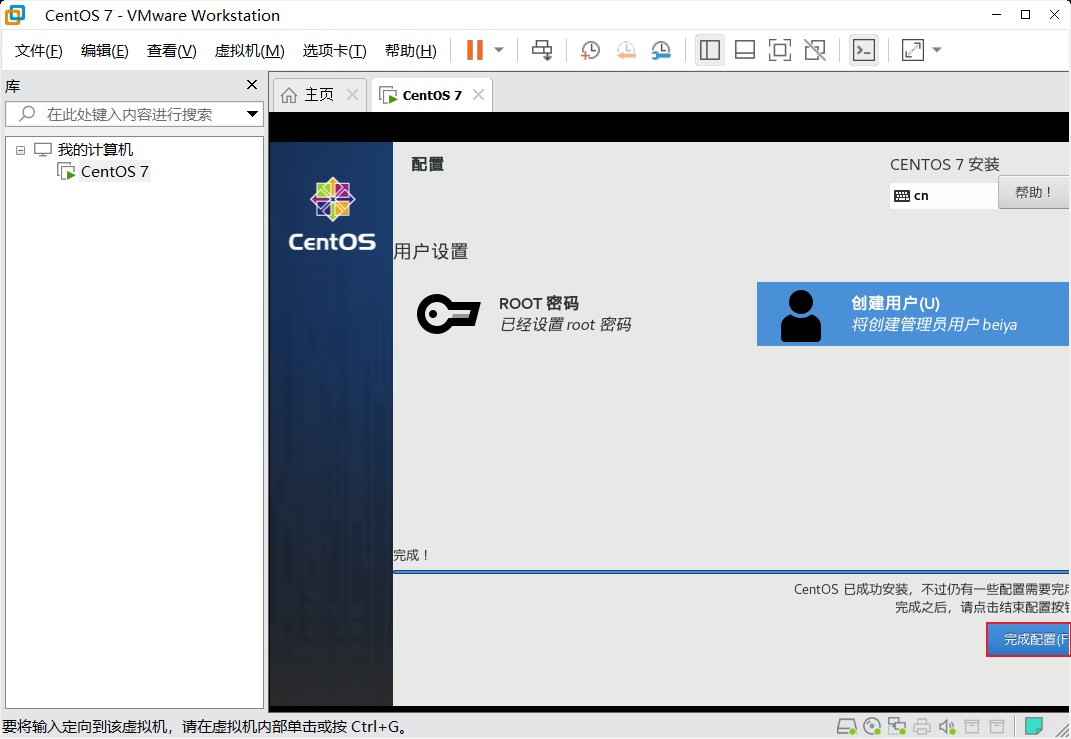Click the Send Ctrl+Alt+Del toolbar icon
1071x739 pixels.
(x=542, y=50)
